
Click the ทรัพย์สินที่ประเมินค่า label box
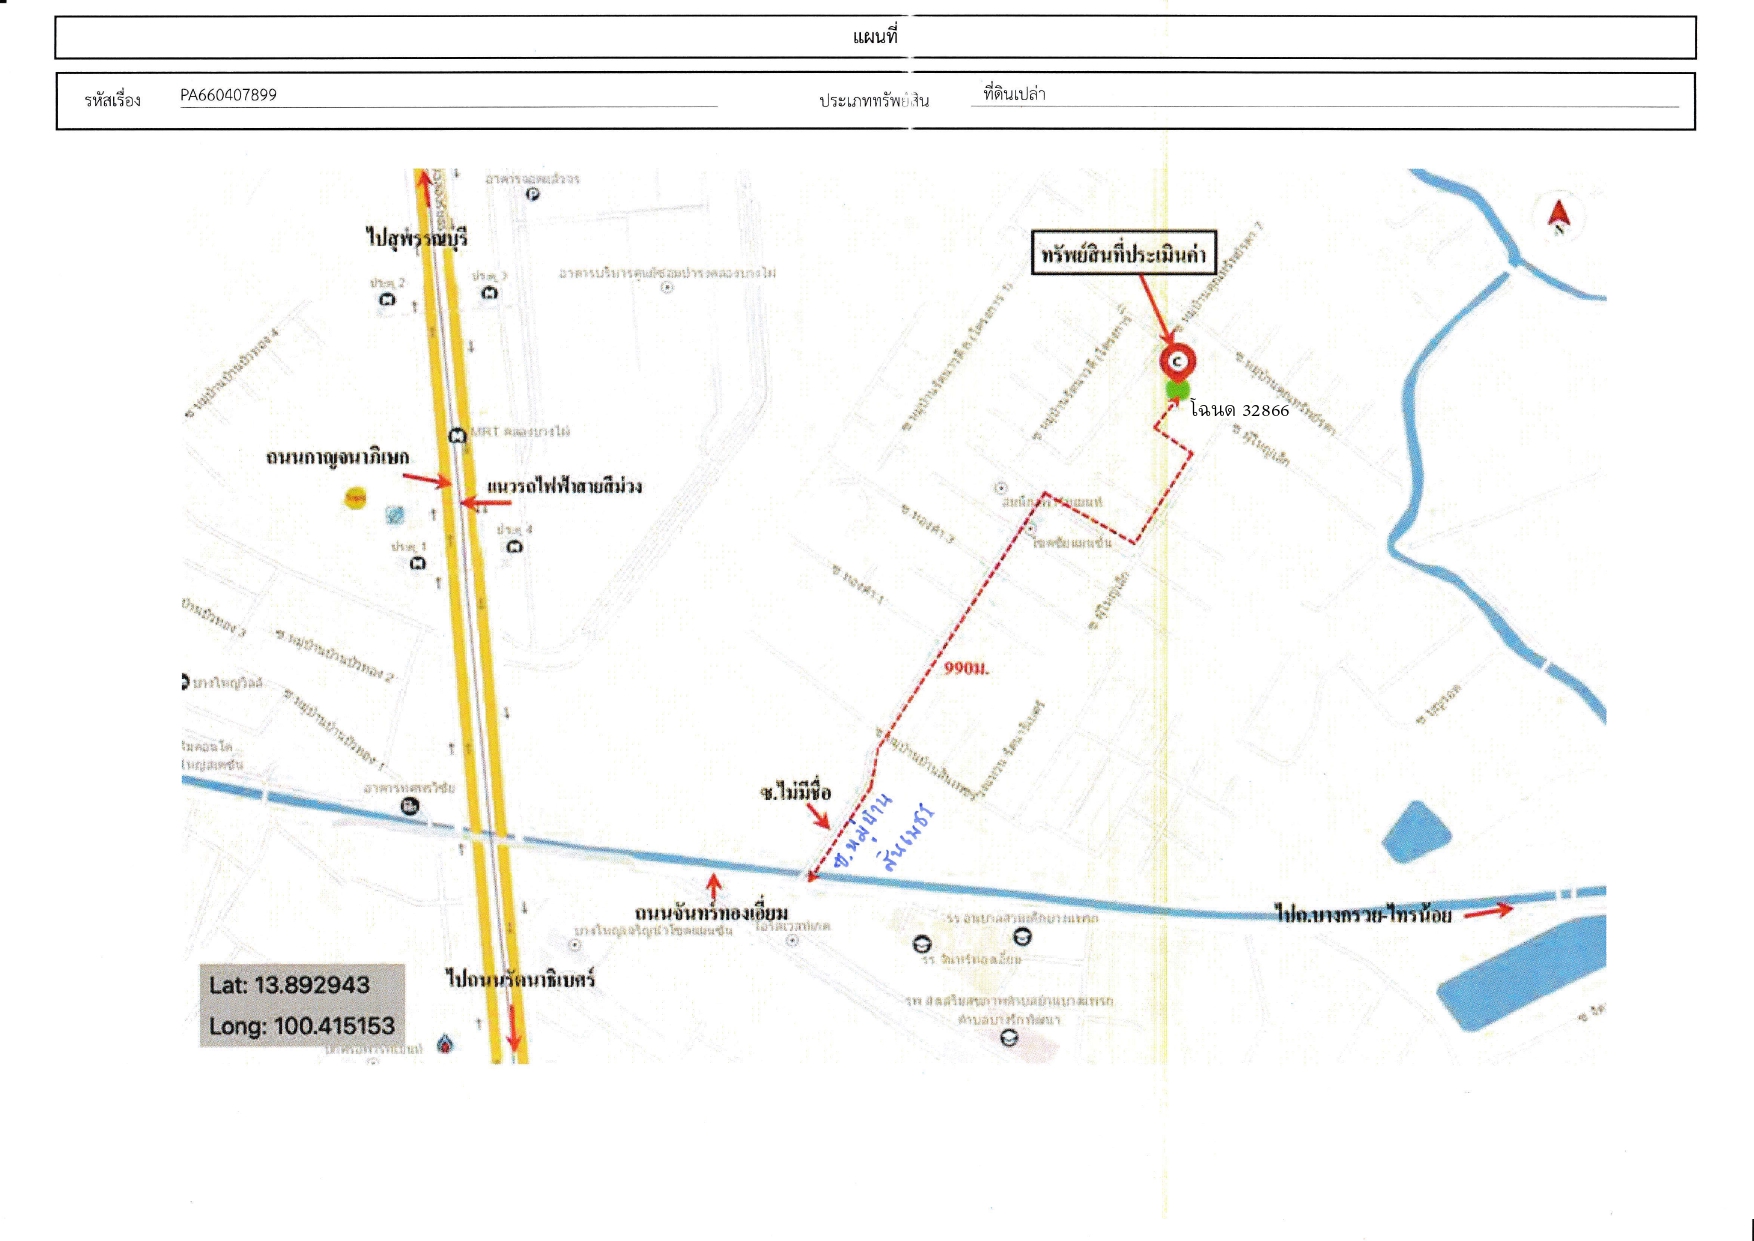point(1123,253)
